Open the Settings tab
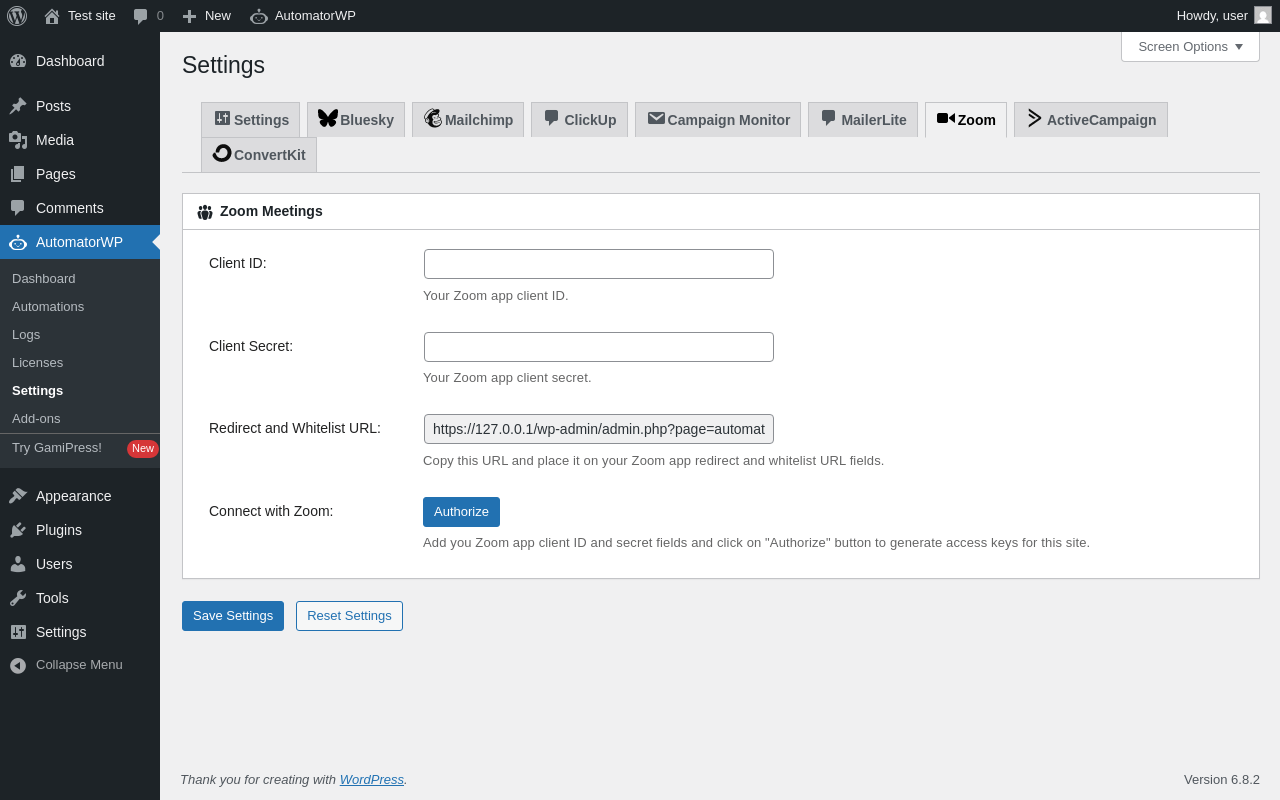 coord(250,120)
